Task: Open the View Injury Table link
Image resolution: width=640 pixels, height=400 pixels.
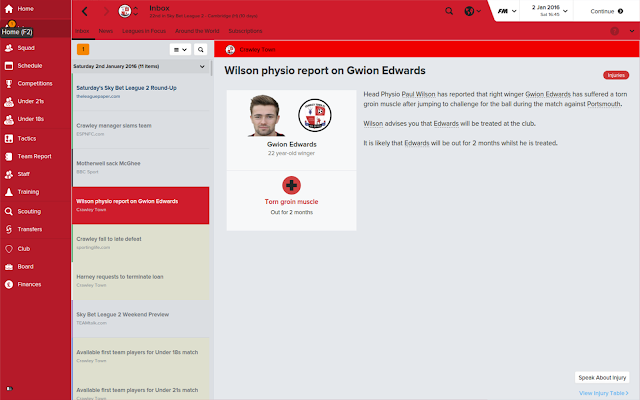Action: click(604, 393)
